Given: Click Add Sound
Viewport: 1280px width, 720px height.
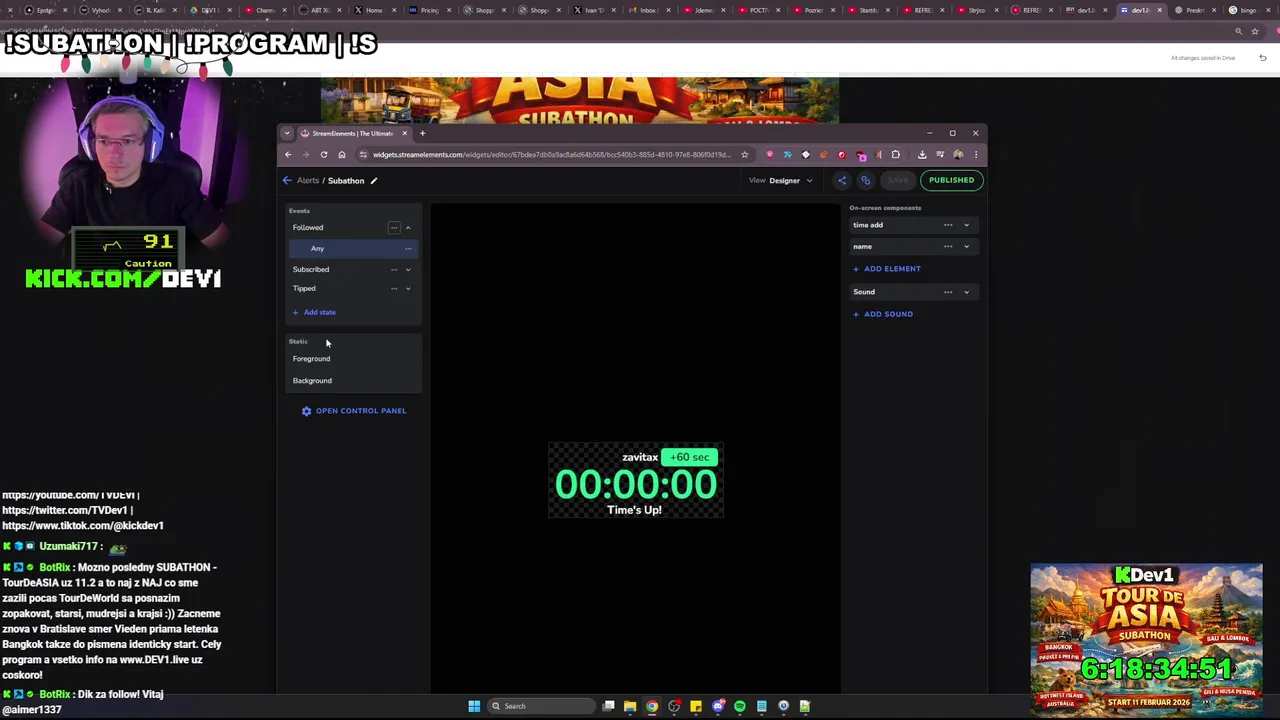Looking at the screenshot, I should click(883, 314).
